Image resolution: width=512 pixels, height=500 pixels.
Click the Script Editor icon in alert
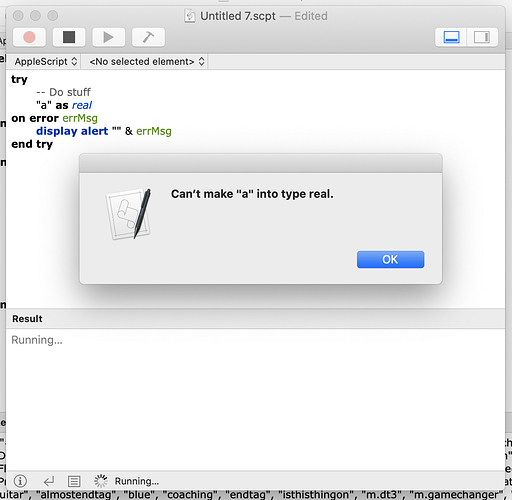pyautogui.click(x=129, y=214)
